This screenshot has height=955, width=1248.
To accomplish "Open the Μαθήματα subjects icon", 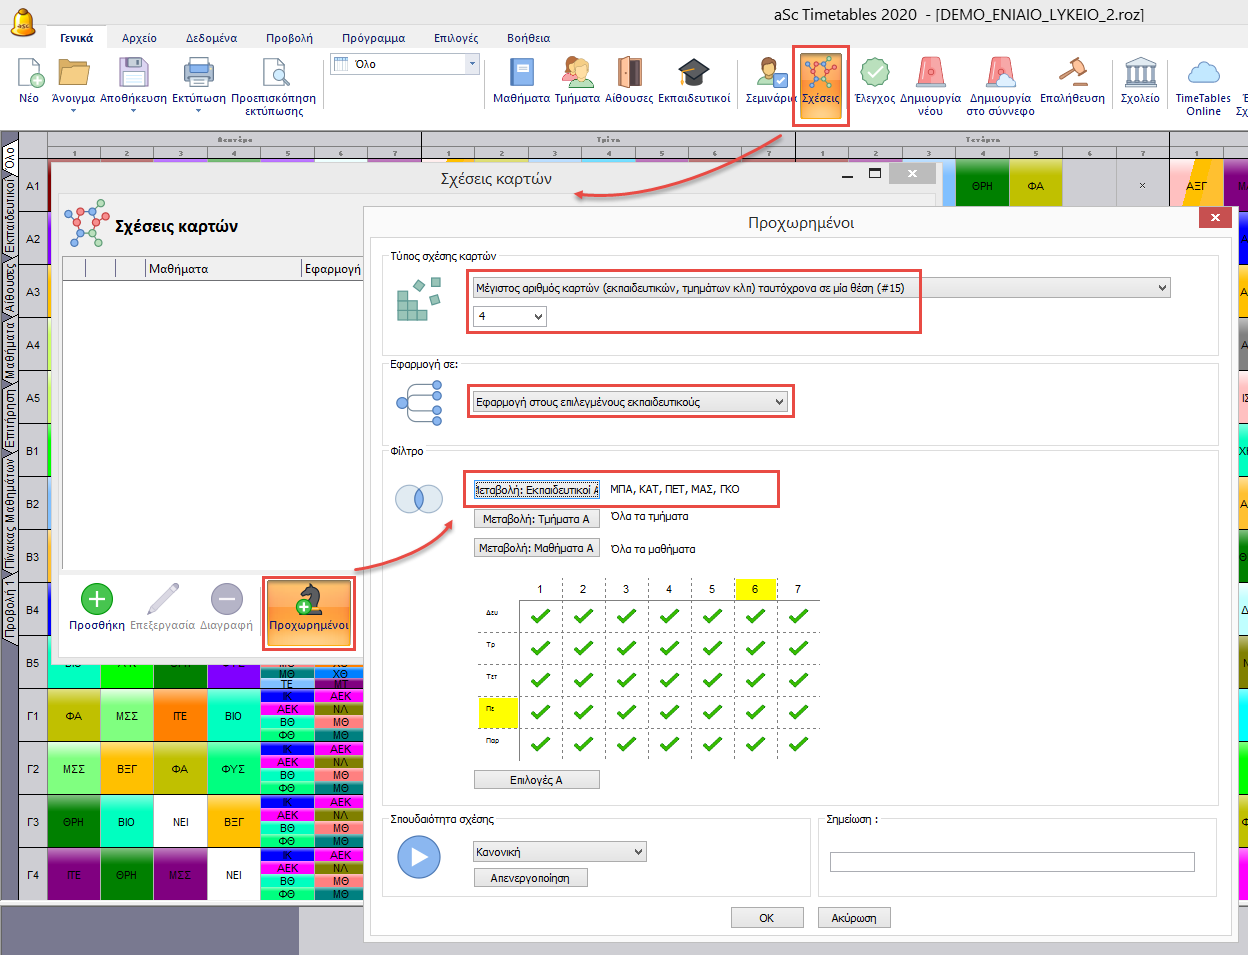I will point(521,74).
